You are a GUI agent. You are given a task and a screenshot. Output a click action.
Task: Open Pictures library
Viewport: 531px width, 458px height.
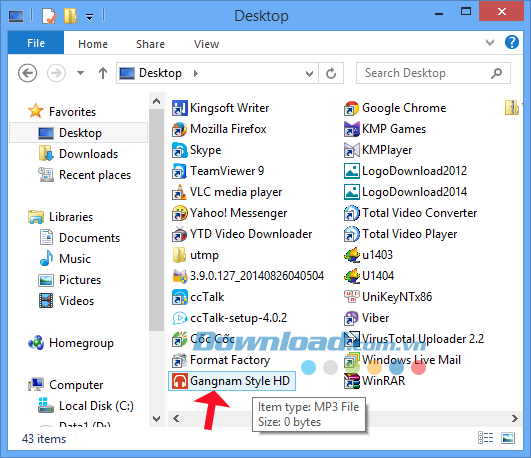[x=70, y=280]
